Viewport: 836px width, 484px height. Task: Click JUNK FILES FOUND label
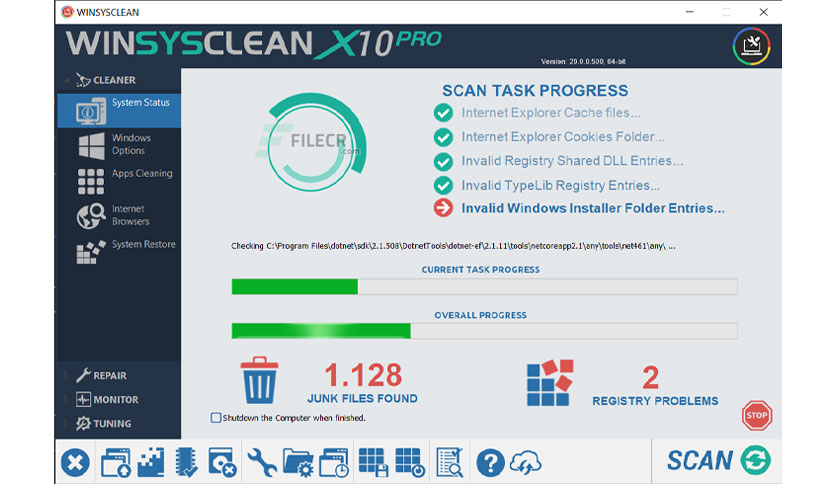point(363,399)
